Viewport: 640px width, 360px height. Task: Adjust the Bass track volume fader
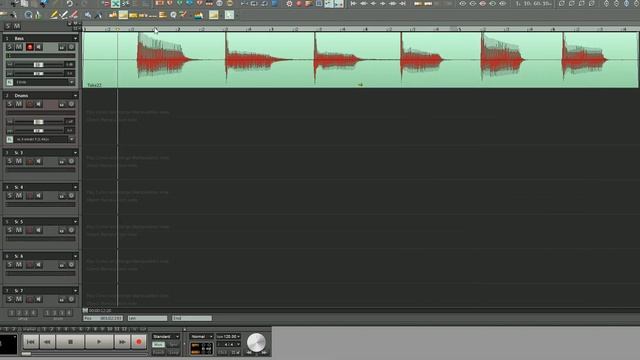coord(38,65)
